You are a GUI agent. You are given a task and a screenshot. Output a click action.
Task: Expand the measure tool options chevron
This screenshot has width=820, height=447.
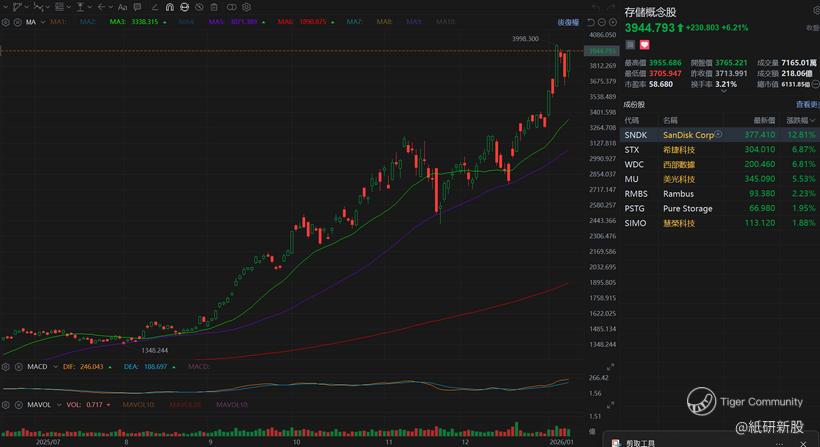coord(90,7)
